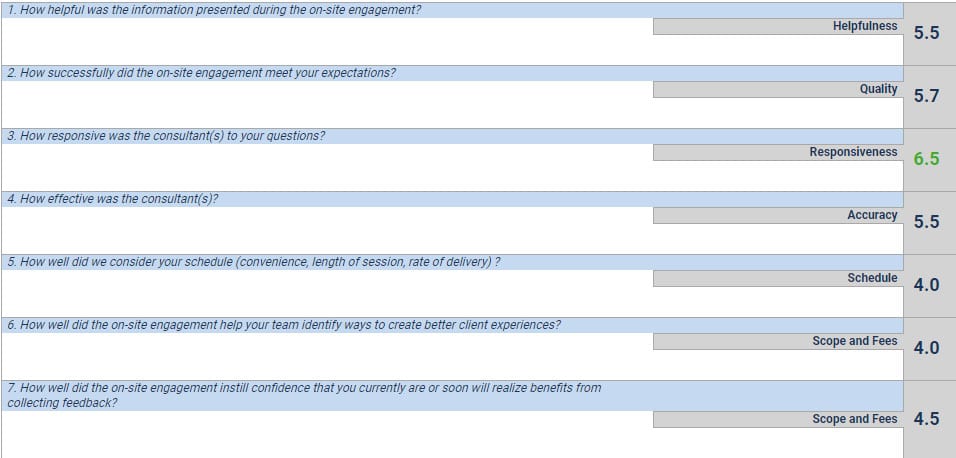Click the green 6.5 Responsiveness score
This screenshot has width=956, height=458.
click(926, 160)
